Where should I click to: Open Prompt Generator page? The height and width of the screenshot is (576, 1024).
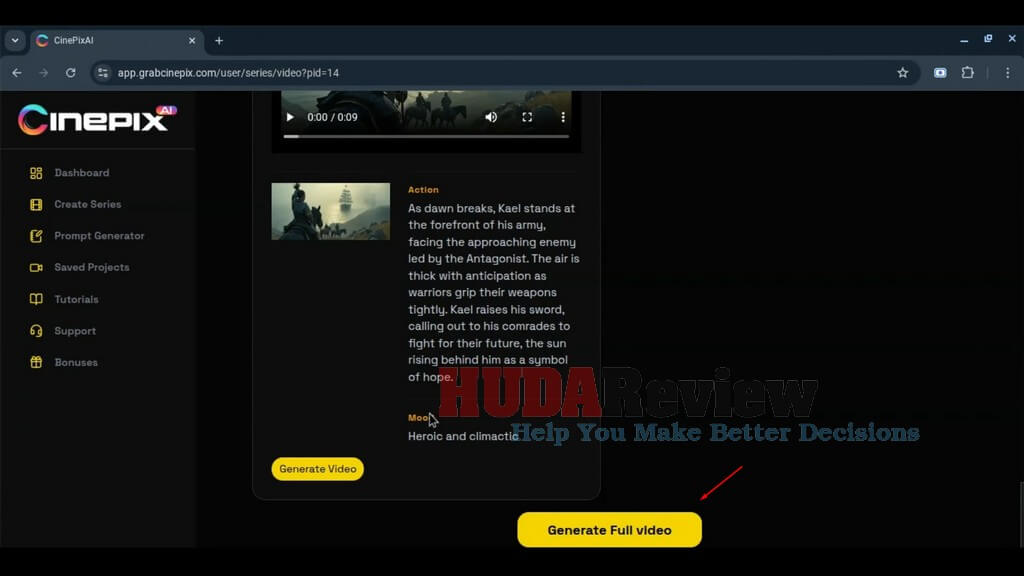pos(99,236)
